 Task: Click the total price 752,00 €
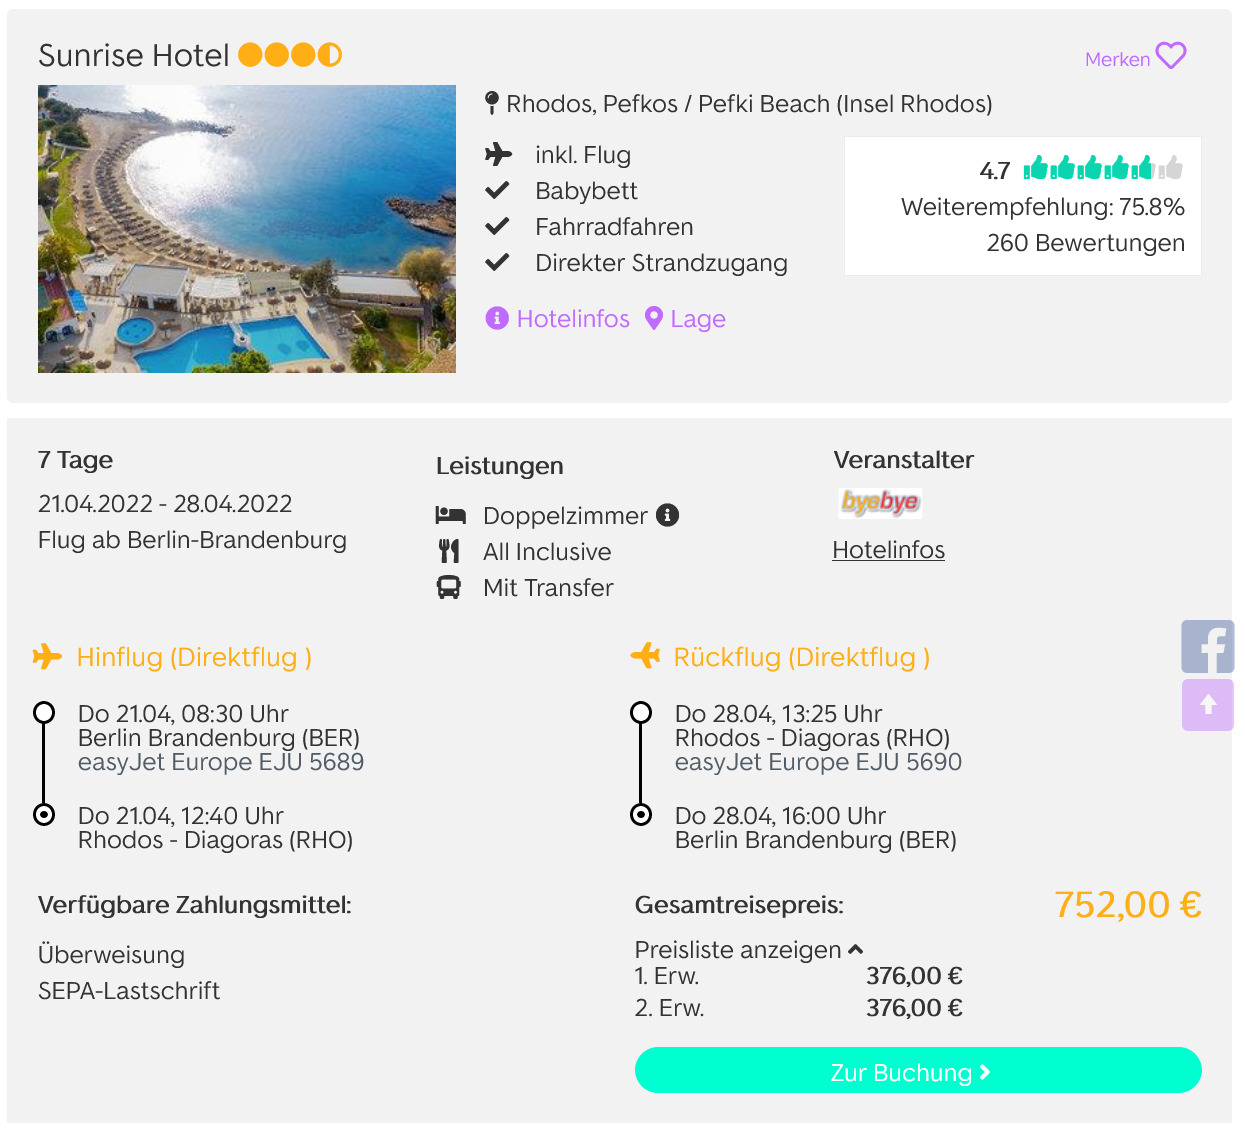[x=1128, y=904]
